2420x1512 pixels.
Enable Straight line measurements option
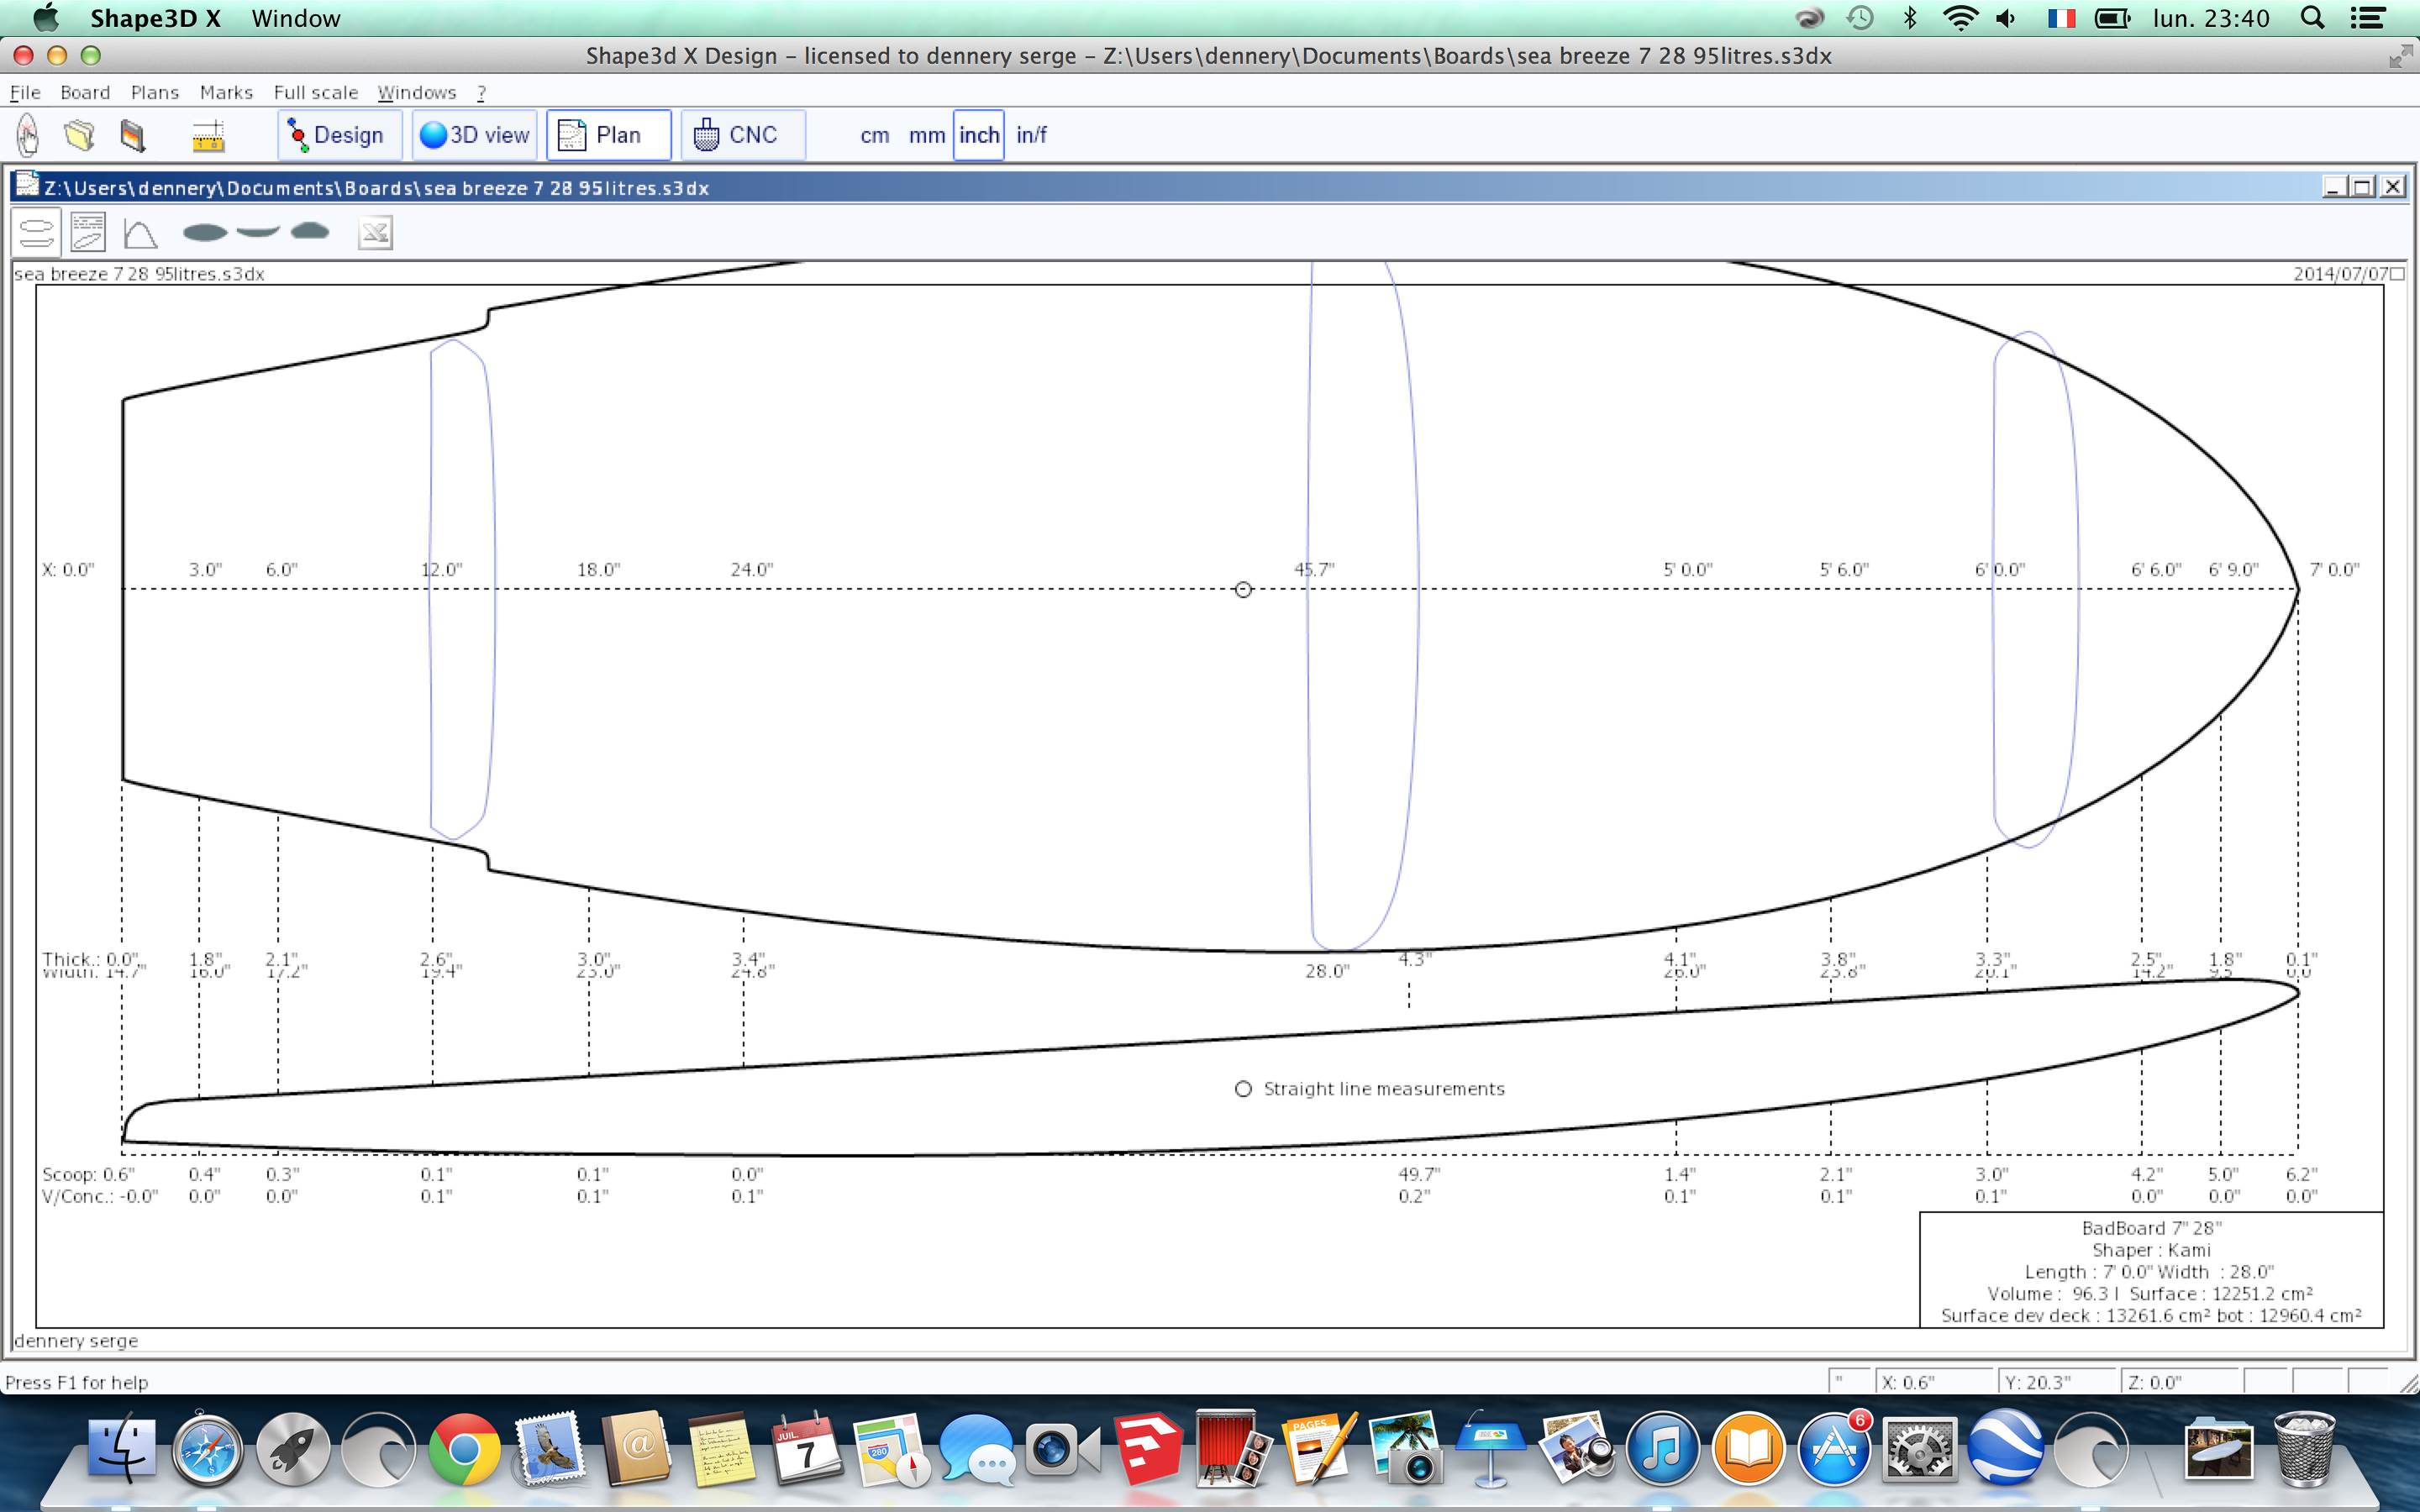click(x=1243, y=1089)
